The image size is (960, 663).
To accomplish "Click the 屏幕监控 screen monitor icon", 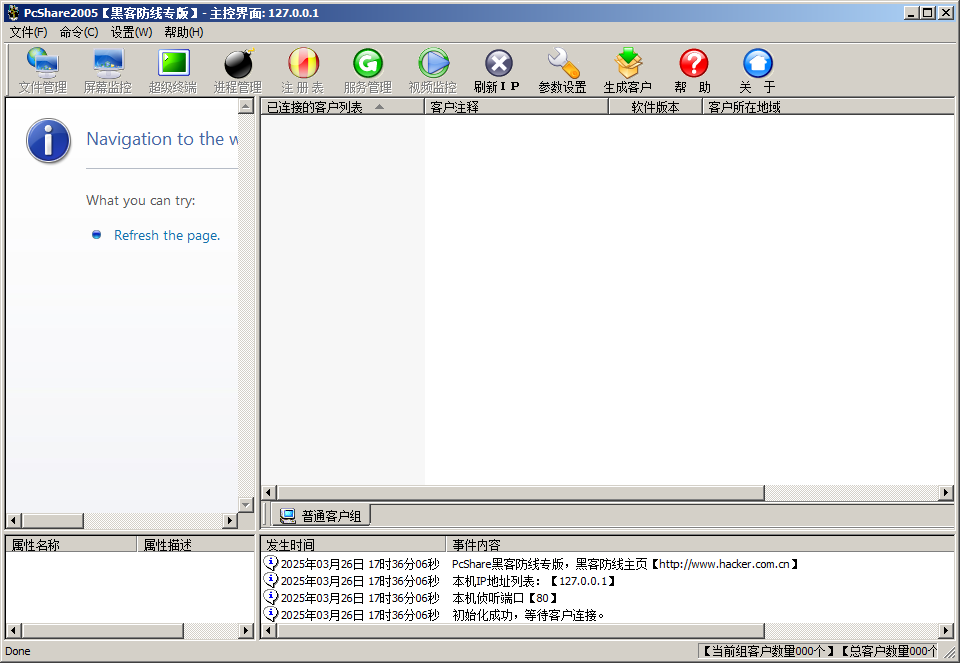I will [x=107, y=71].
